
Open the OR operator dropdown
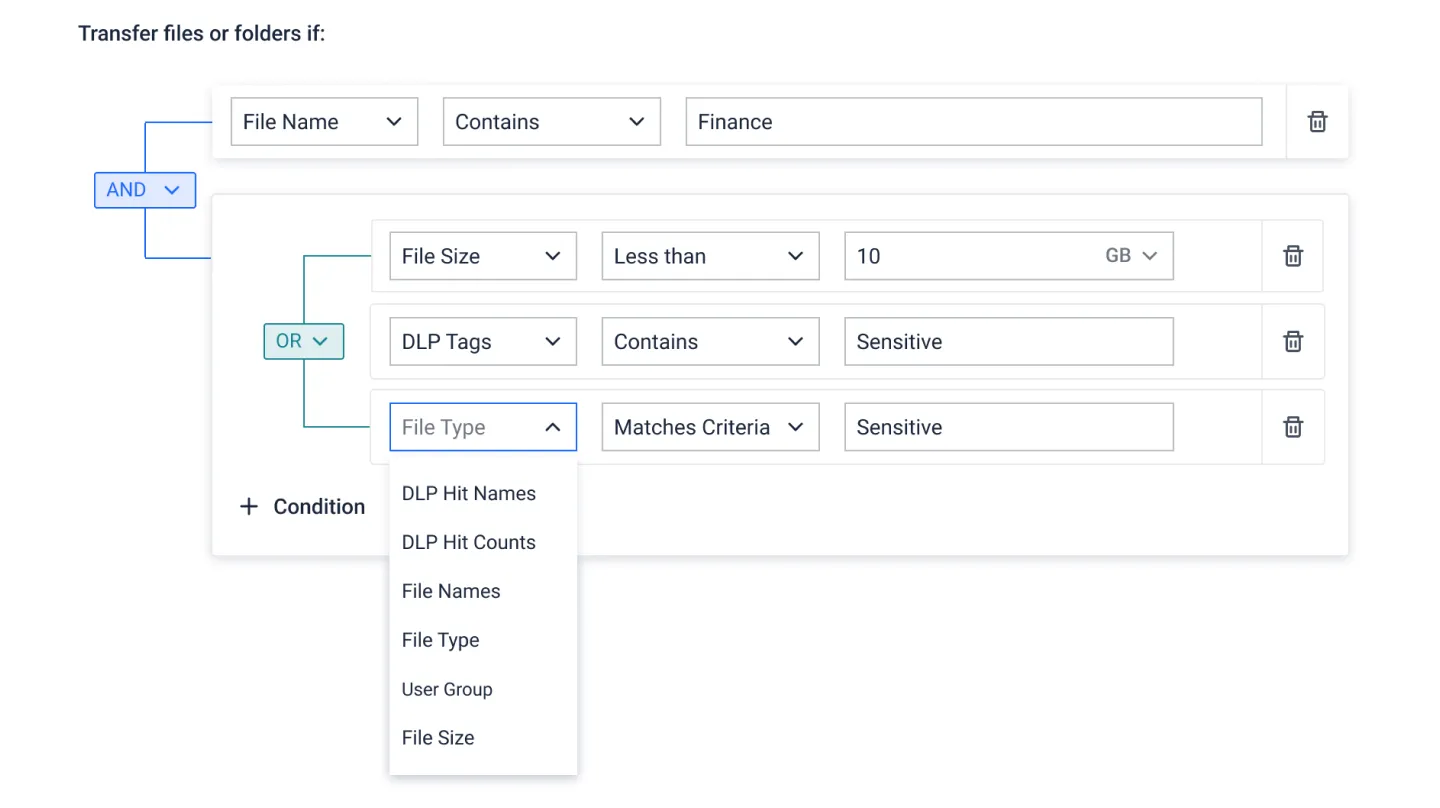[303, 341]
